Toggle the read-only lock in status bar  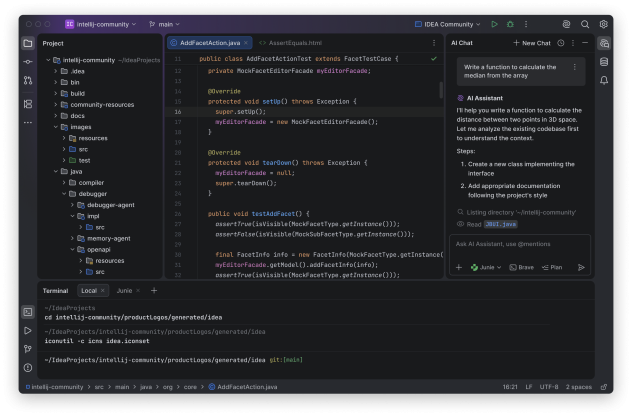(603, 385)
